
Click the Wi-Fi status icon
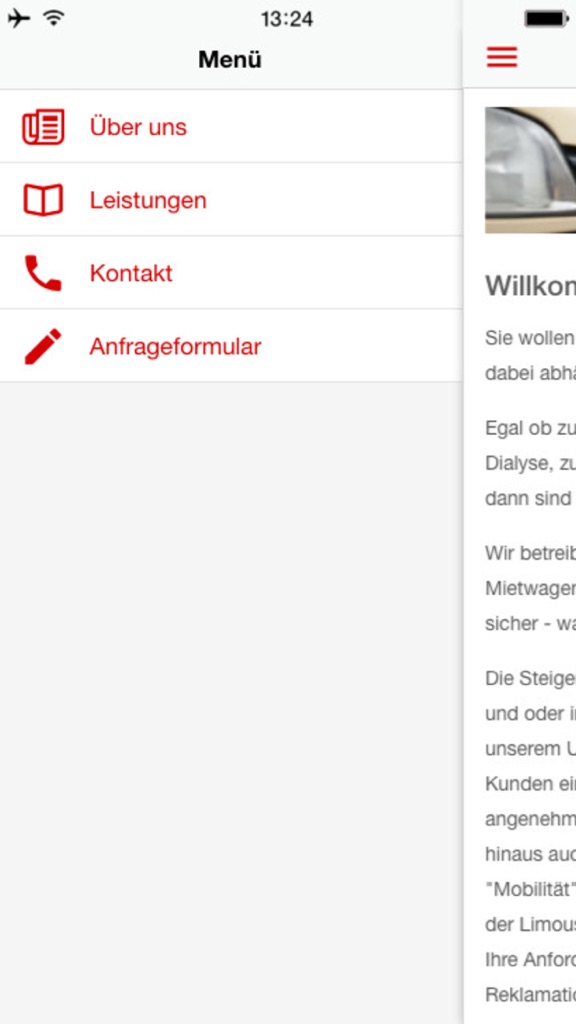click(54, 18)
